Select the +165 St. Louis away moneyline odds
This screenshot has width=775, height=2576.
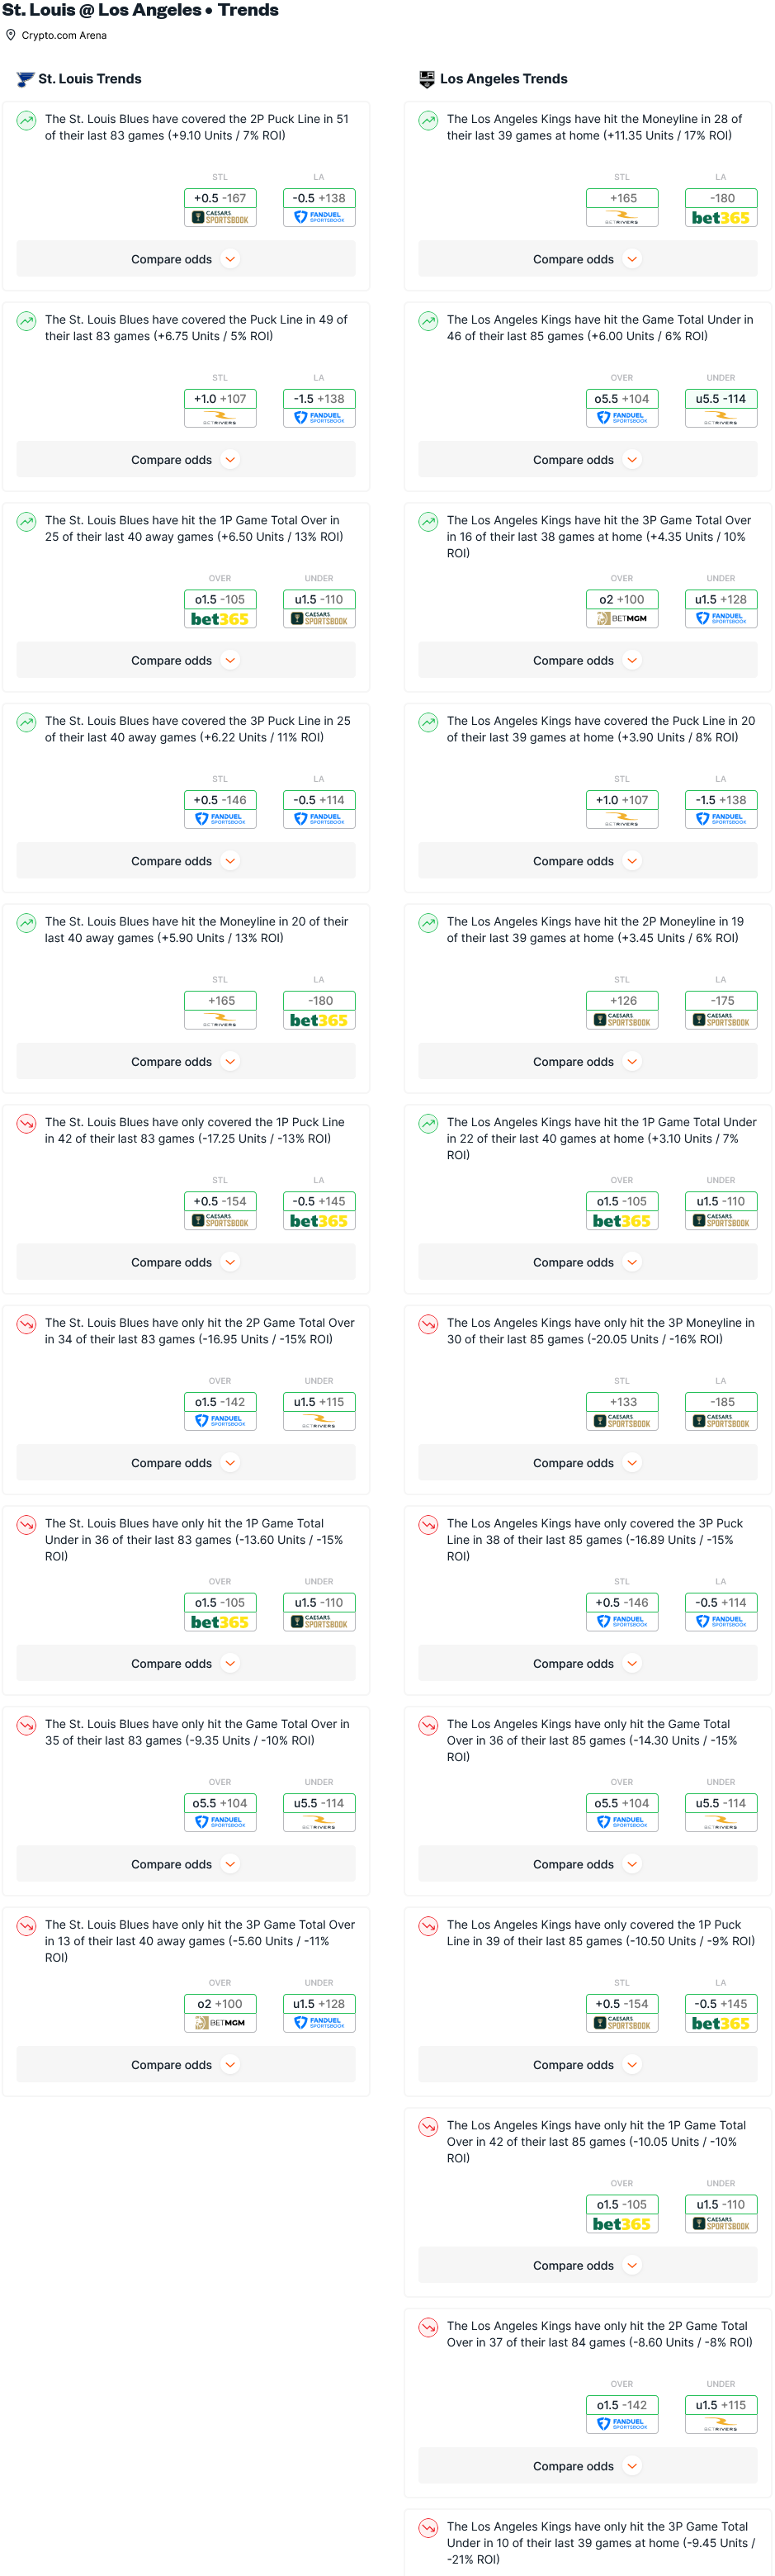pyautogui.click(x=220, y=1001)
